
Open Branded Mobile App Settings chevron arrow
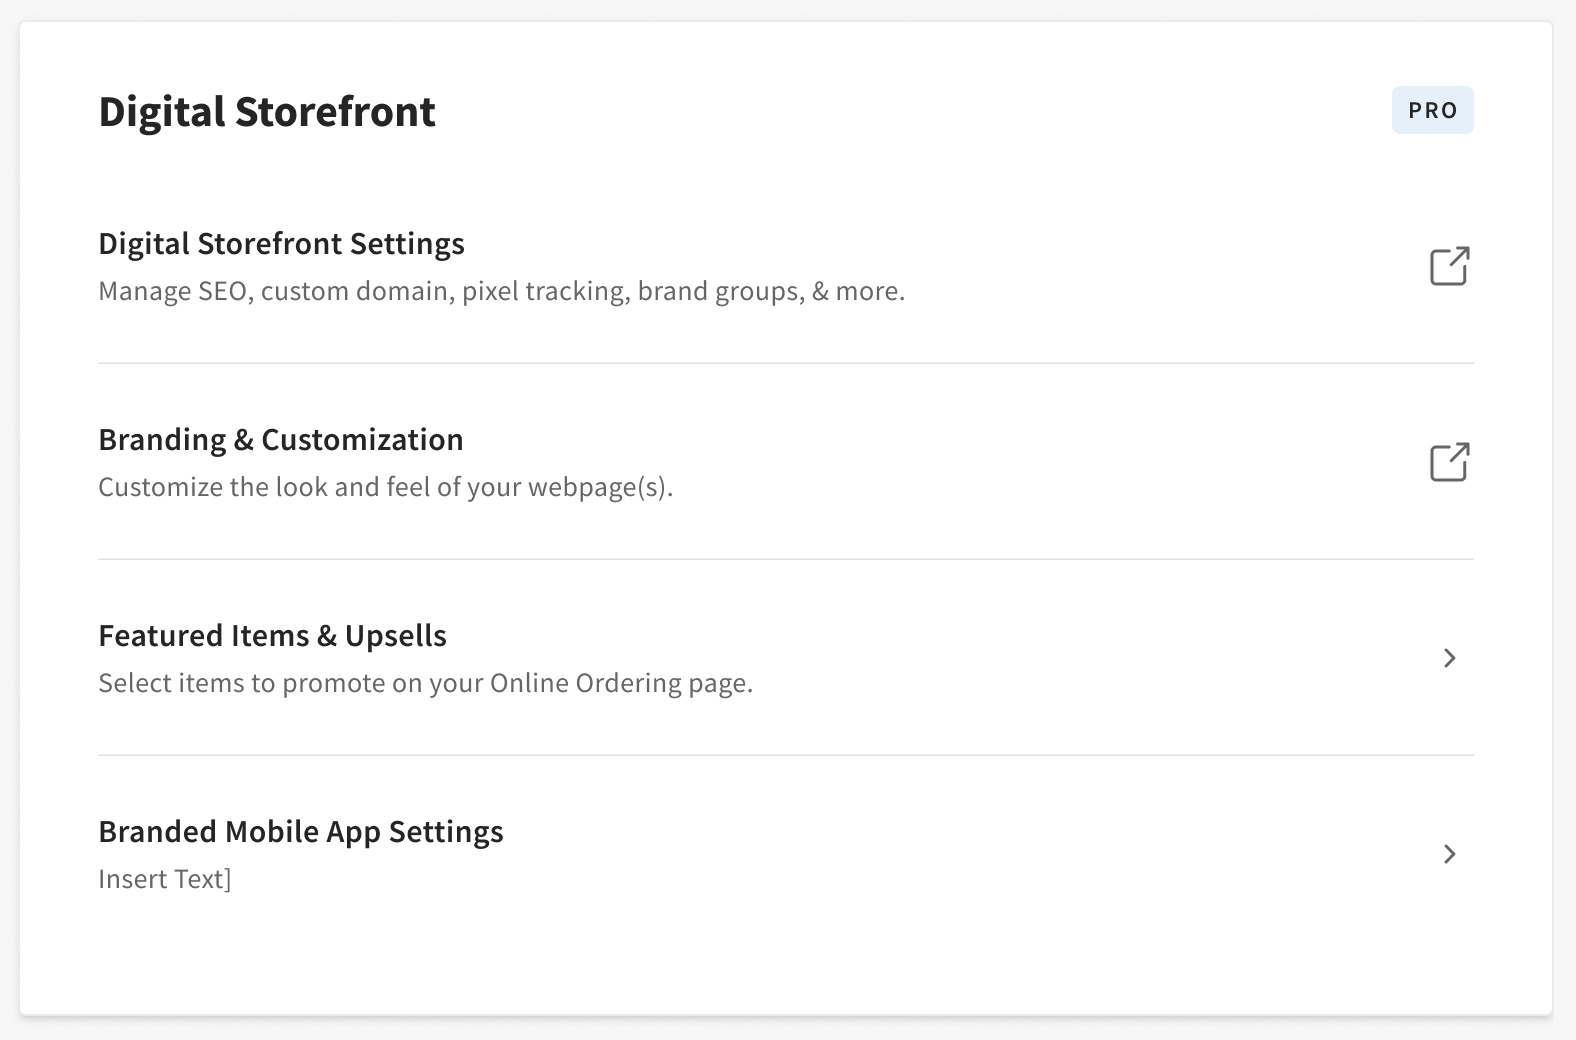pos(1449,854)
